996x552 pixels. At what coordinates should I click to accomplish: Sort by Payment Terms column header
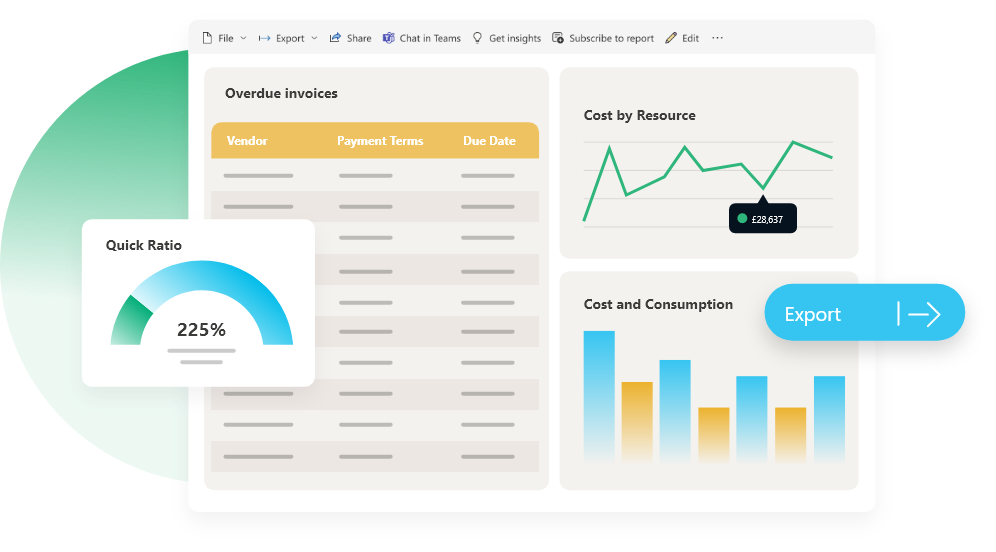[x=380, y=141]
